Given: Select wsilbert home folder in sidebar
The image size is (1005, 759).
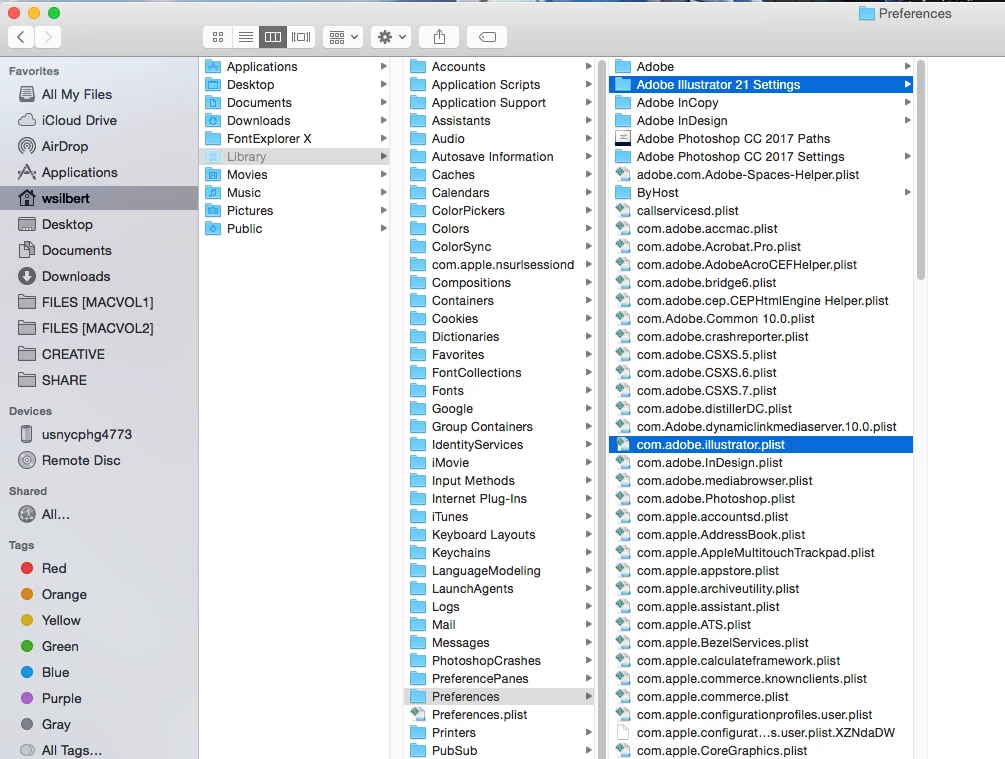Looking at the screenshot, I should pyautogui.click(x=99, y=198).
